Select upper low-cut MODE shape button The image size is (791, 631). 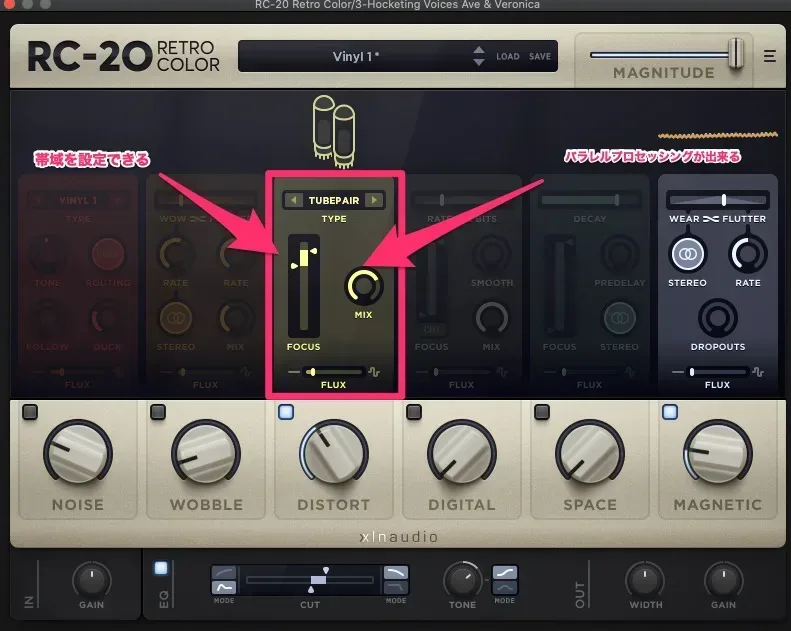(x=223, y=572)
